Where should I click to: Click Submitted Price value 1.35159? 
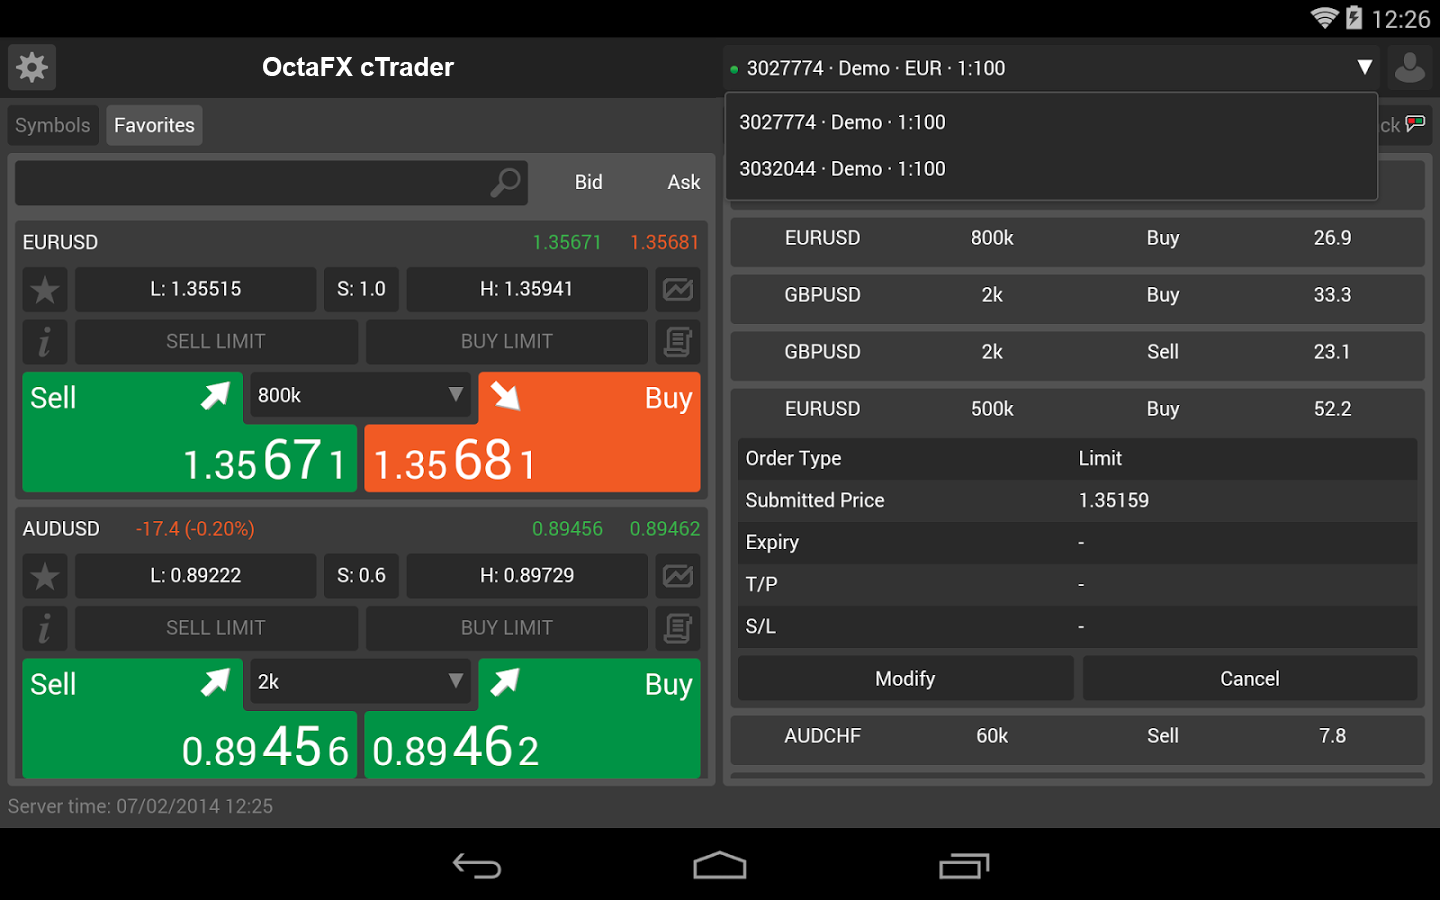(x=1114, y=501)
